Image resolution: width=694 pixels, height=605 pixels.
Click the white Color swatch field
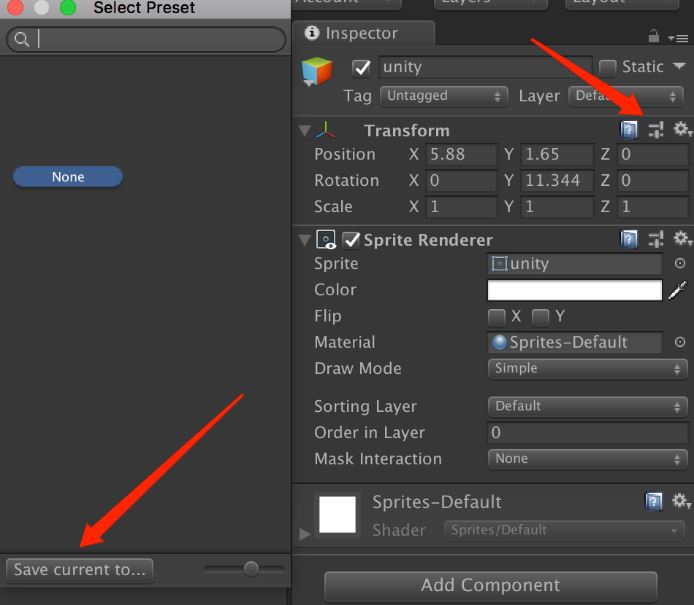click(574, 290)
